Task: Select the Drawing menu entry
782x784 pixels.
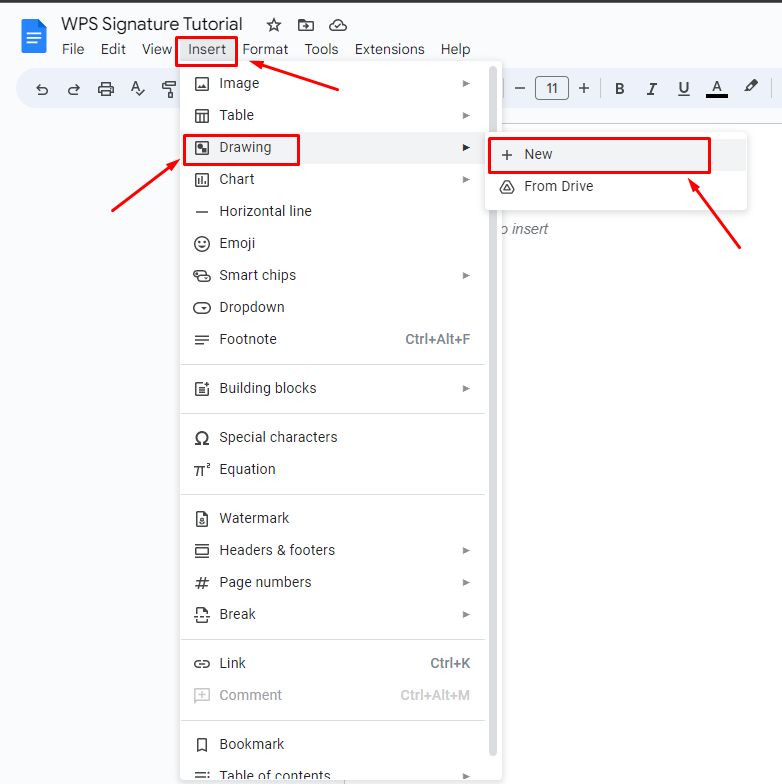Action: pyautogui.click(x=333, y=148)
